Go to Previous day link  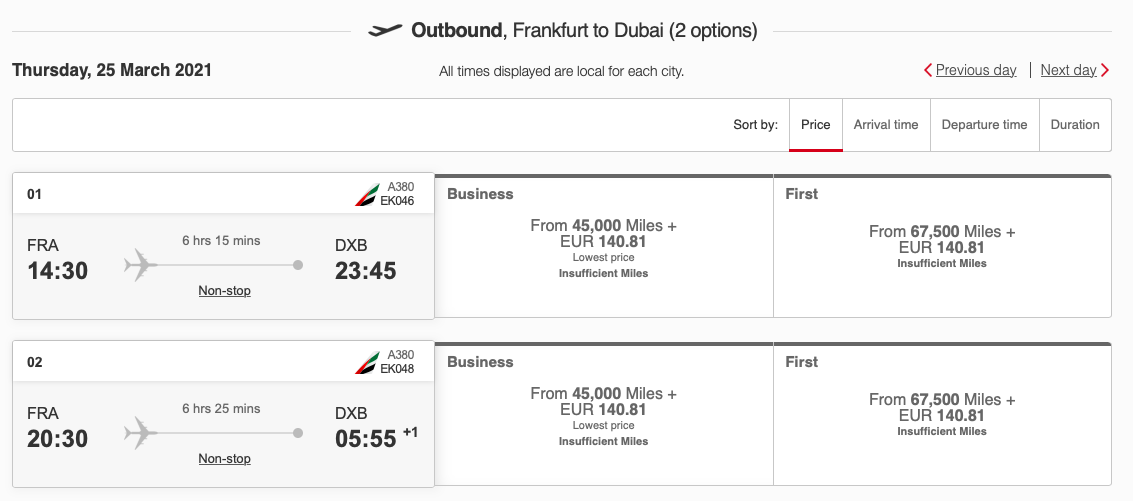point(976,70)
